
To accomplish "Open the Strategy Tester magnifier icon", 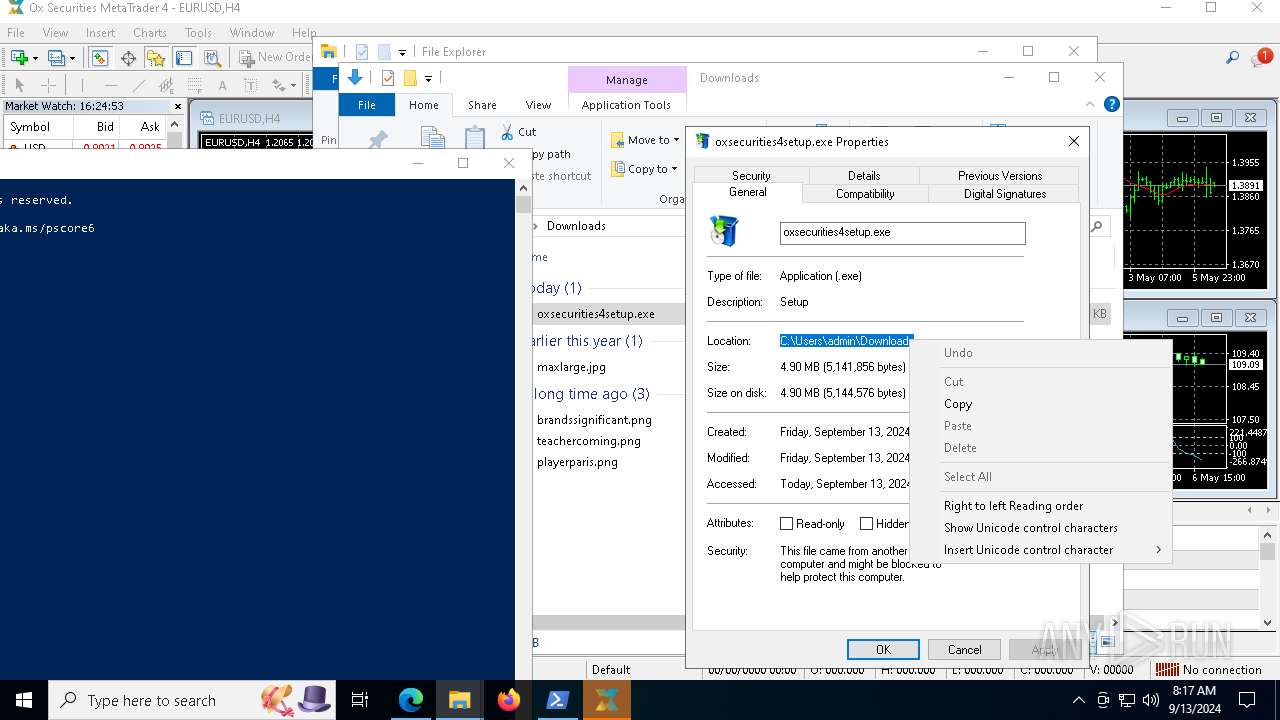I will [211, 58].
